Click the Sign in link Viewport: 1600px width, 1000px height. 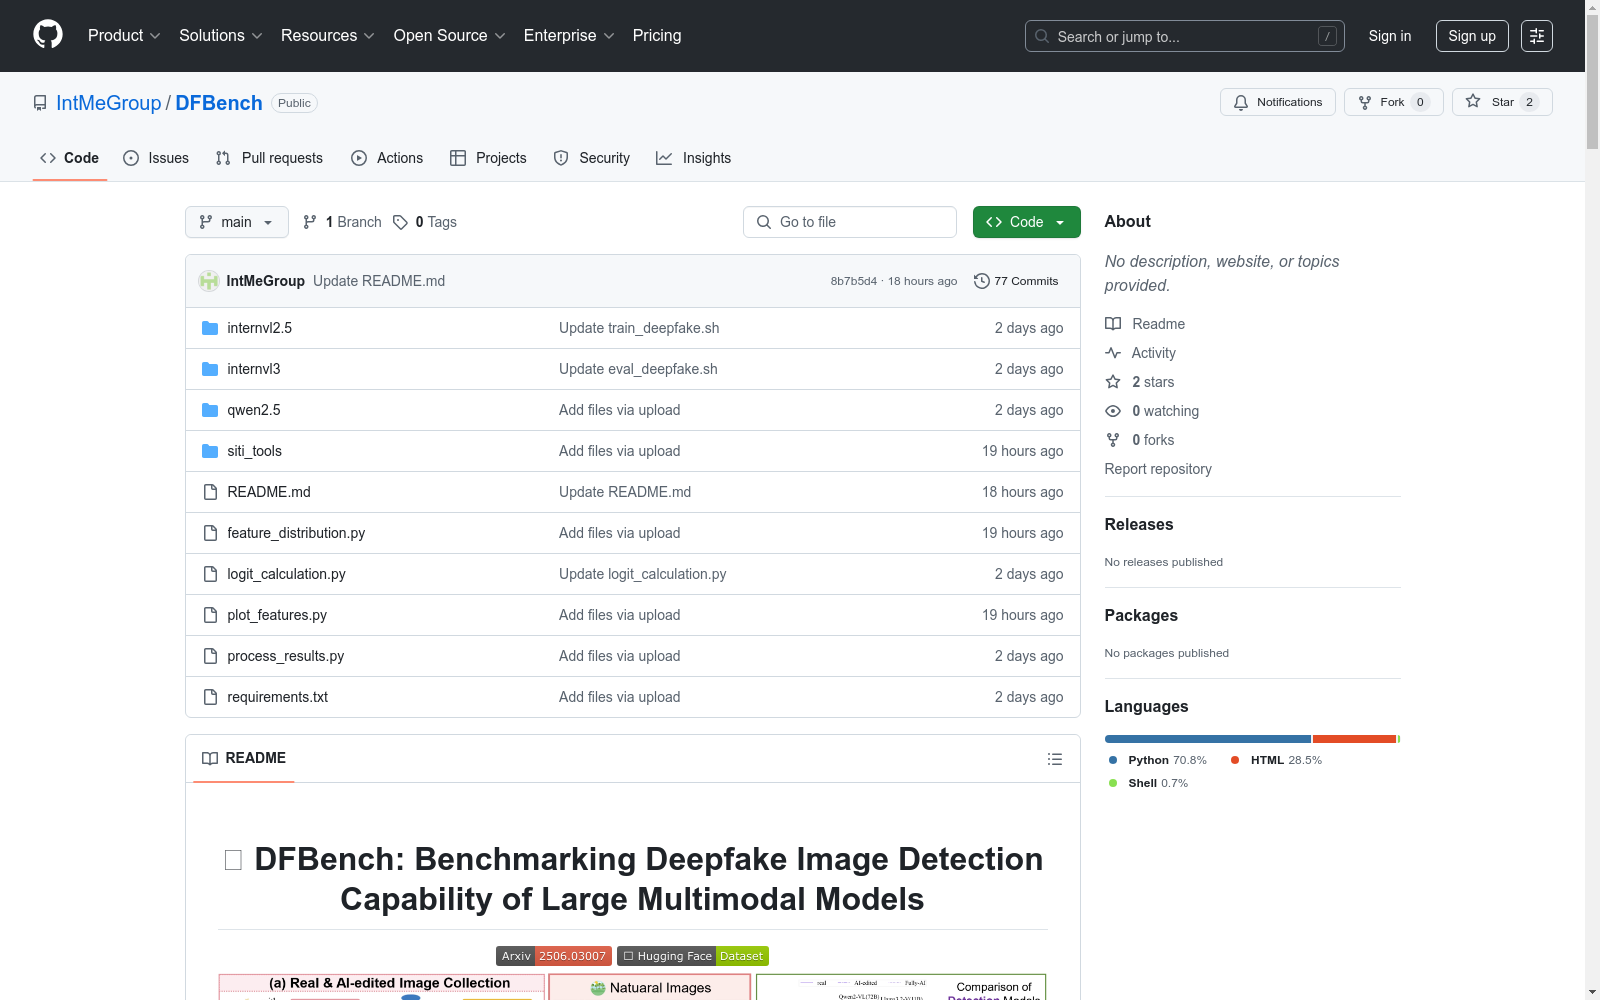click(1390, 36)
